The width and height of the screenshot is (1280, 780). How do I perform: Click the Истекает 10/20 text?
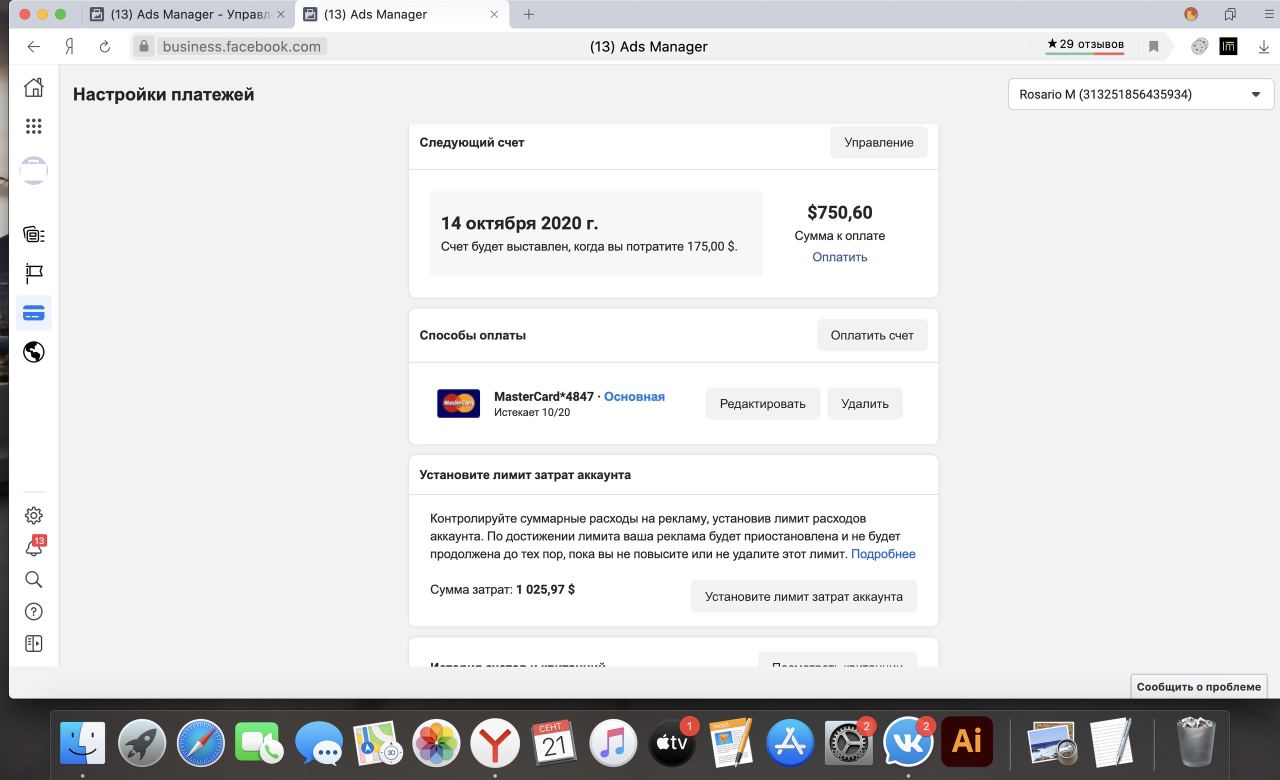(x=532, y=412)
